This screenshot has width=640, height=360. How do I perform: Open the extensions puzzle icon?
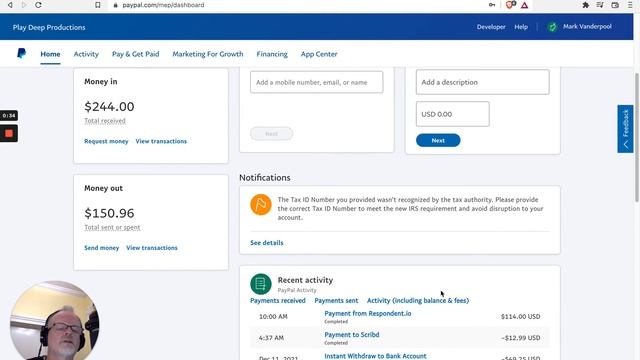coord(586,5)
